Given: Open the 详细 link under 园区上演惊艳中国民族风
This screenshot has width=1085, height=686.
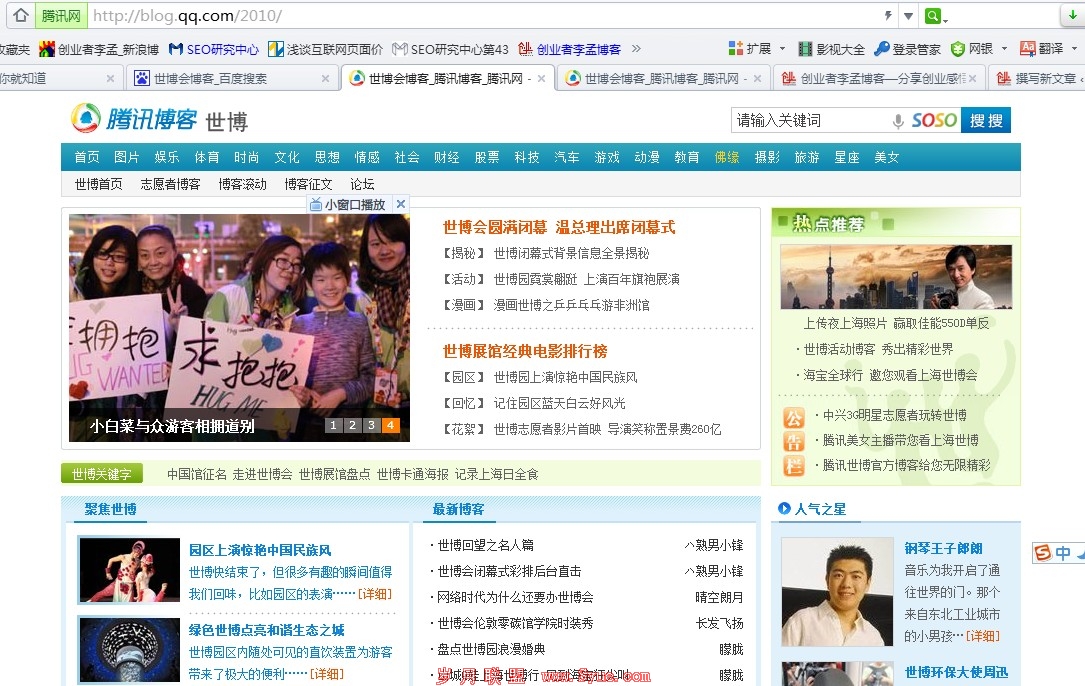Looking at the screenshot, I should click(x=374, y=594).
